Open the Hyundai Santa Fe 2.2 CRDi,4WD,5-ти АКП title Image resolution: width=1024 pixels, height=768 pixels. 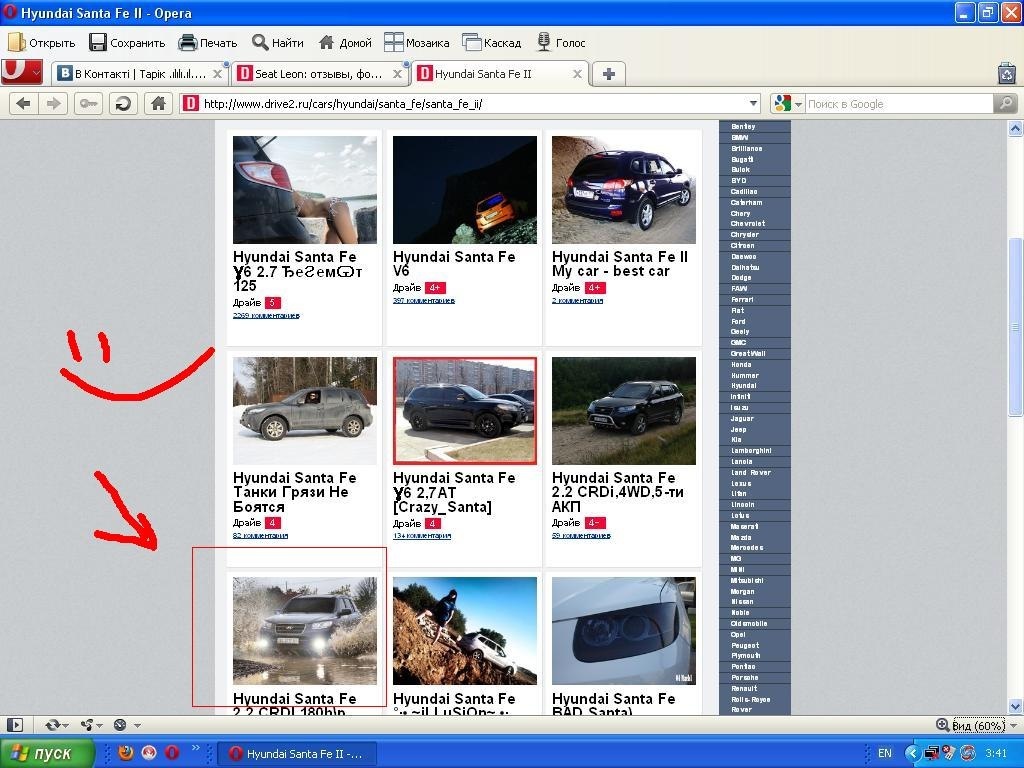[x=617, y=492]
